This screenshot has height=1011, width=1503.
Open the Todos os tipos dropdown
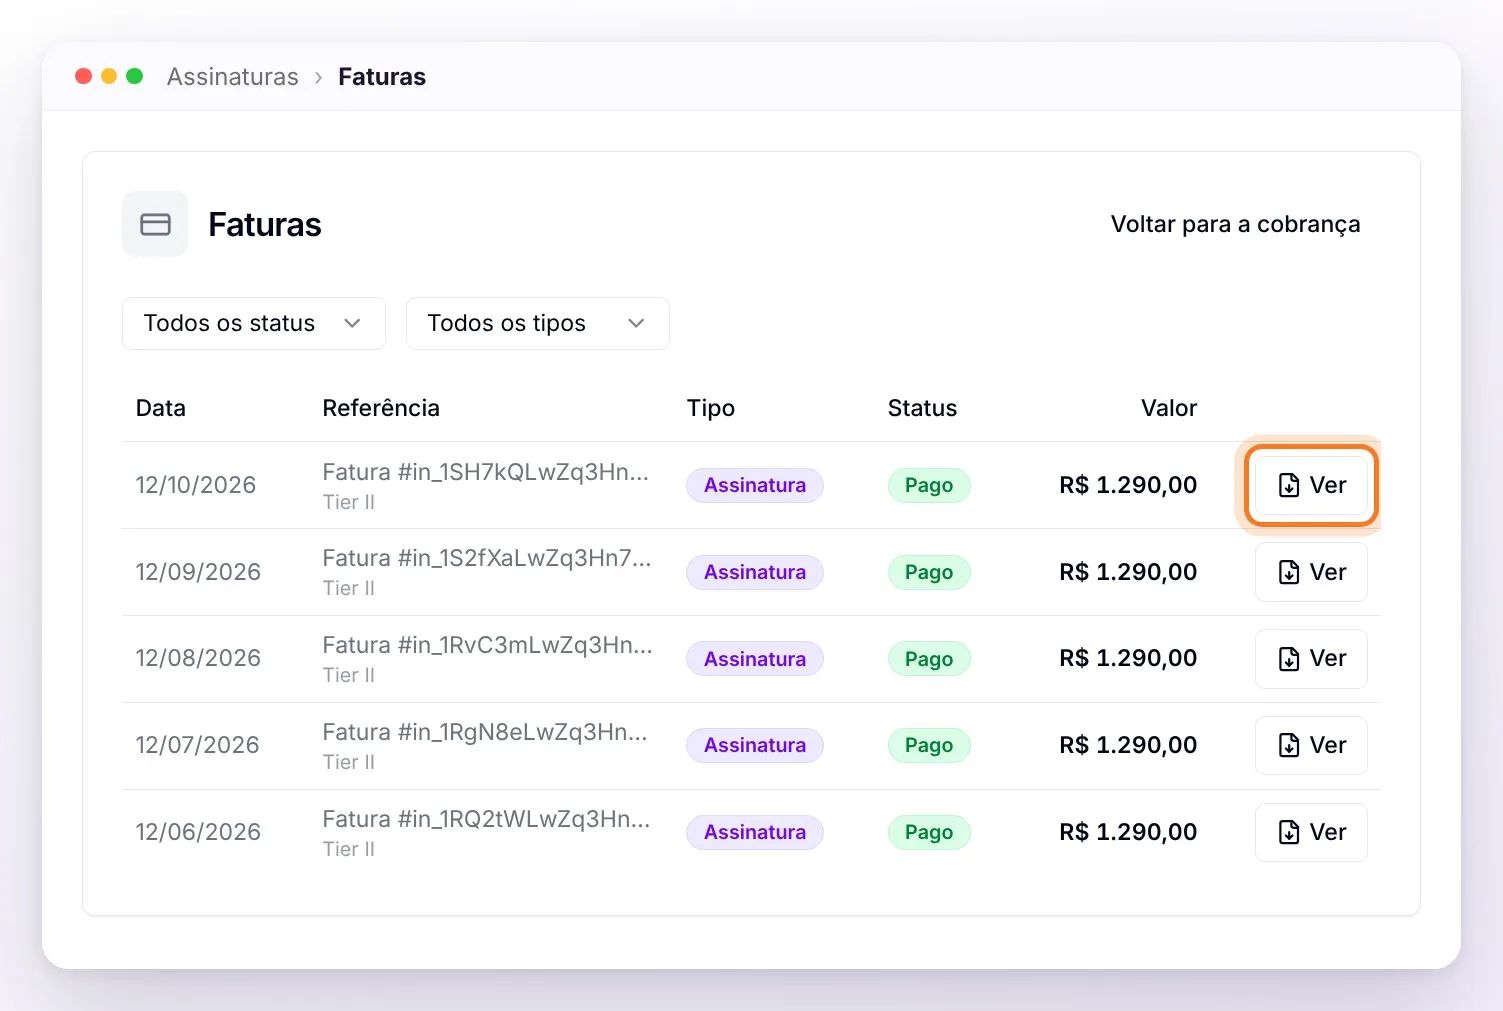pyautogui.click(x=538, y=323)
